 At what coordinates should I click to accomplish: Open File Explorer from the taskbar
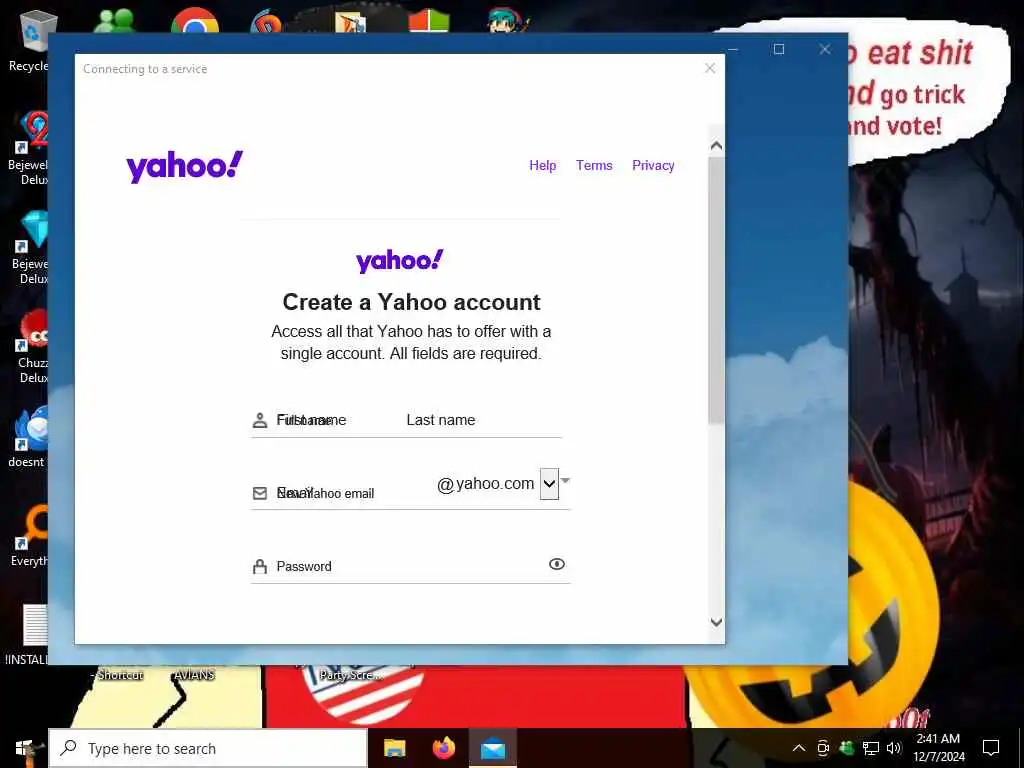pyautogui.click(x=394, y=748)
